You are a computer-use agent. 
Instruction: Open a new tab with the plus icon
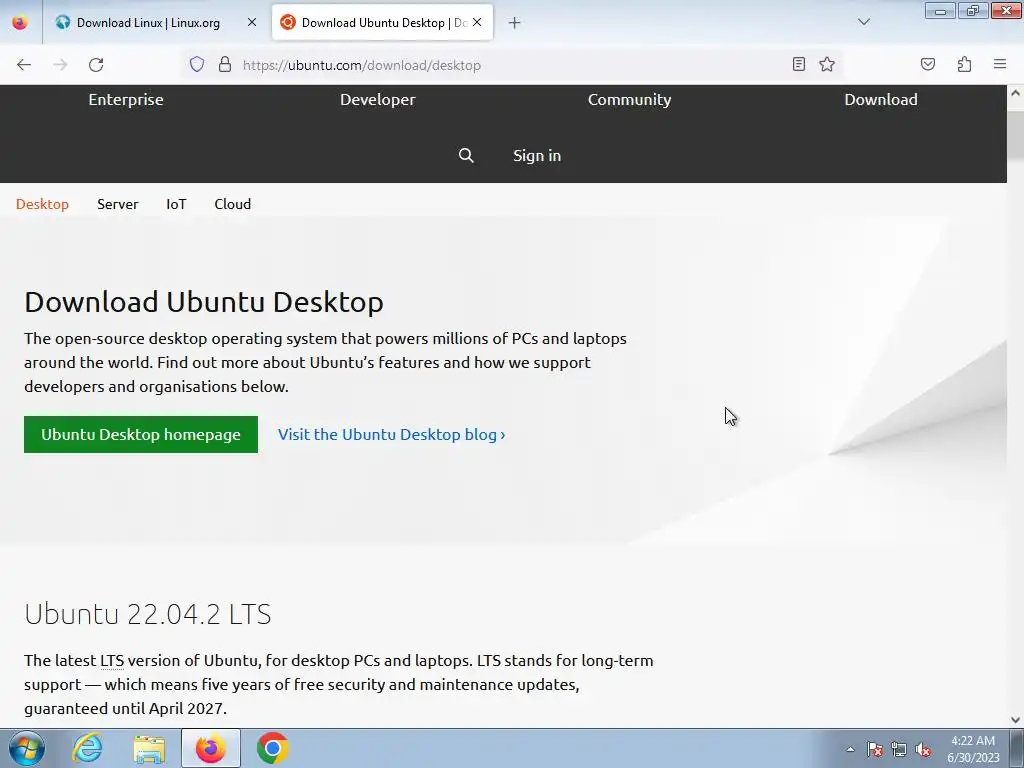[x=515, y=23]
